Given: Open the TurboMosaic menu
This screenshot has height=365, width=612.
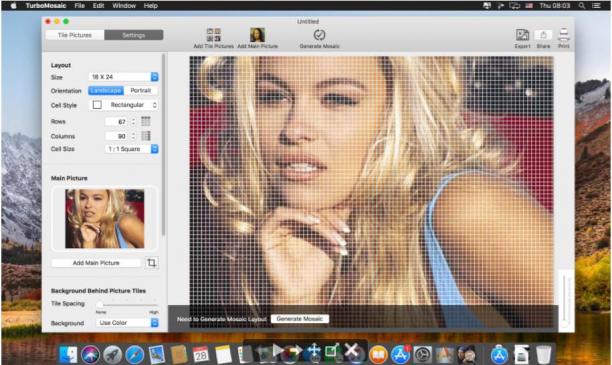Looking at the screenshot, I should 46,5.
